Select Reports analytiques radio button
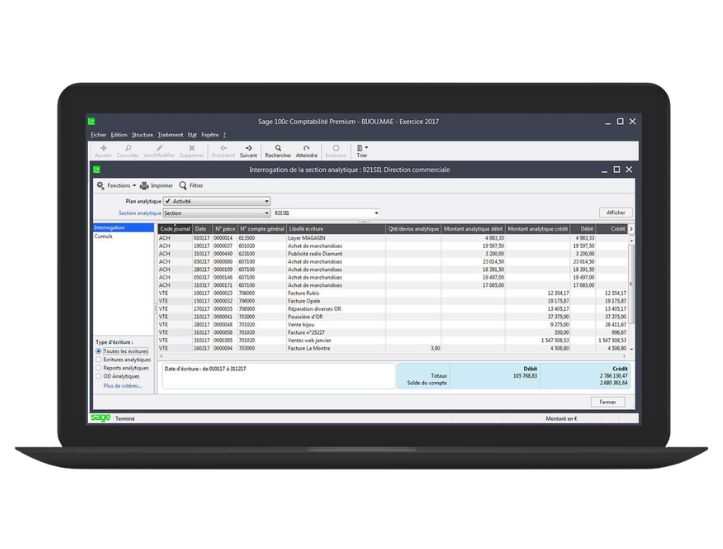 (x=98, y=368)
